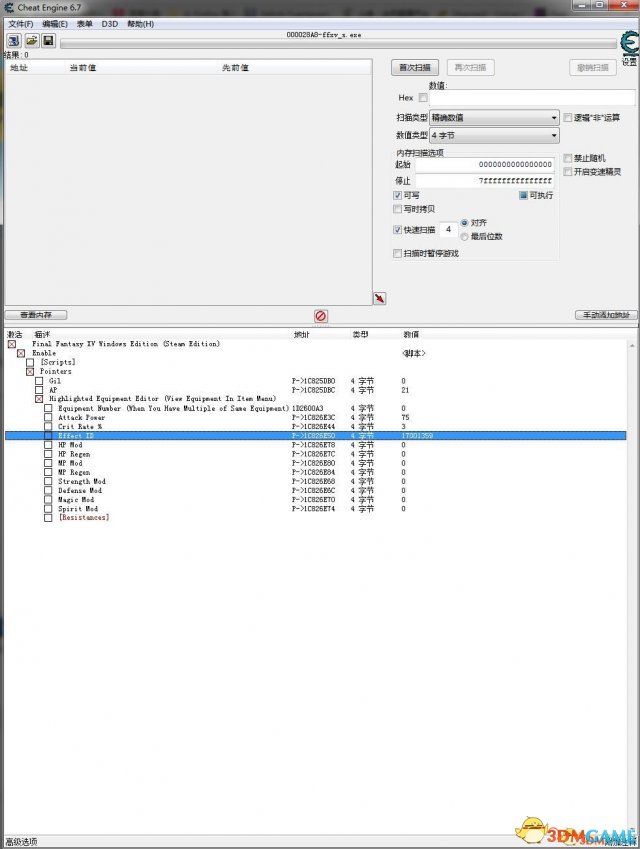Click Attack Power value 75
The width and height of the screenshot is (640, 849).
point(406,417)
